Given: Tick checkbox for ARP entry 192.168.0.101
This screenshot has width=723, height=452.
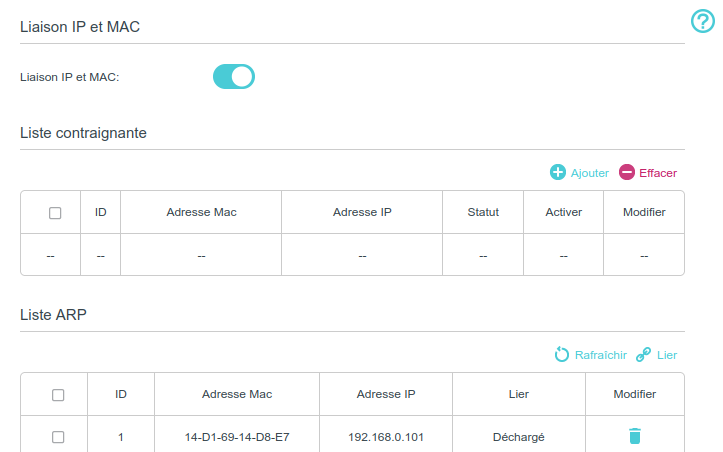Looking at the screenshot, I should click(58, 437).
